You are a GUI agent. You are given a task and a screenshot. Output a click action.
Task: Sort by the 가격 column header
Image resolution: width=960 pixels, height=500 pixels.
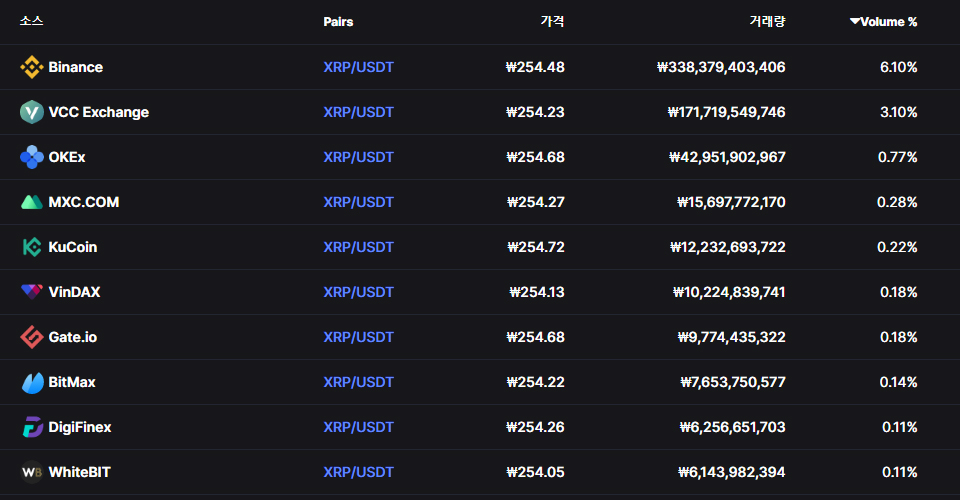(x=552, y=21)
